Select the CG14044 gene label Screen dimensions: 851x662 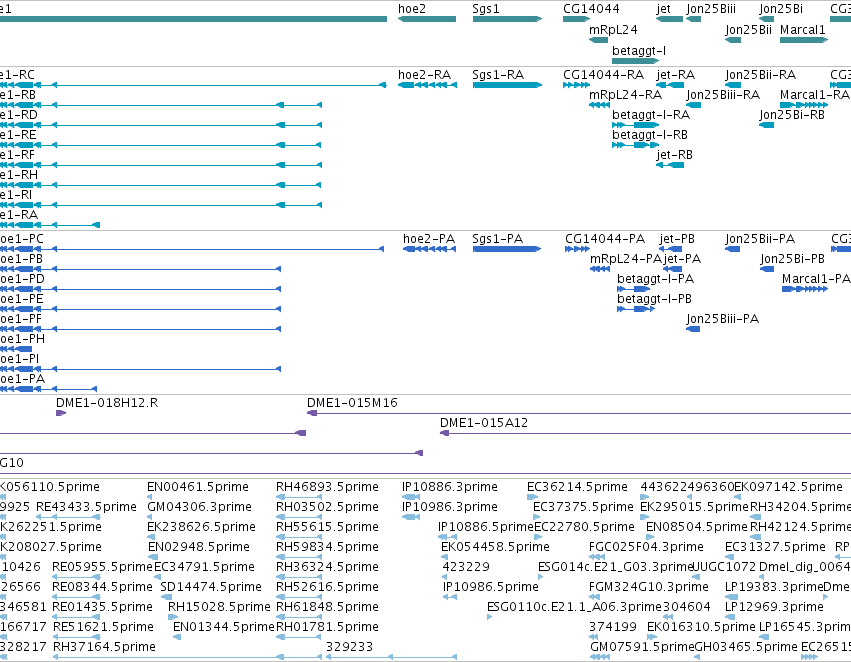[591, 9]
